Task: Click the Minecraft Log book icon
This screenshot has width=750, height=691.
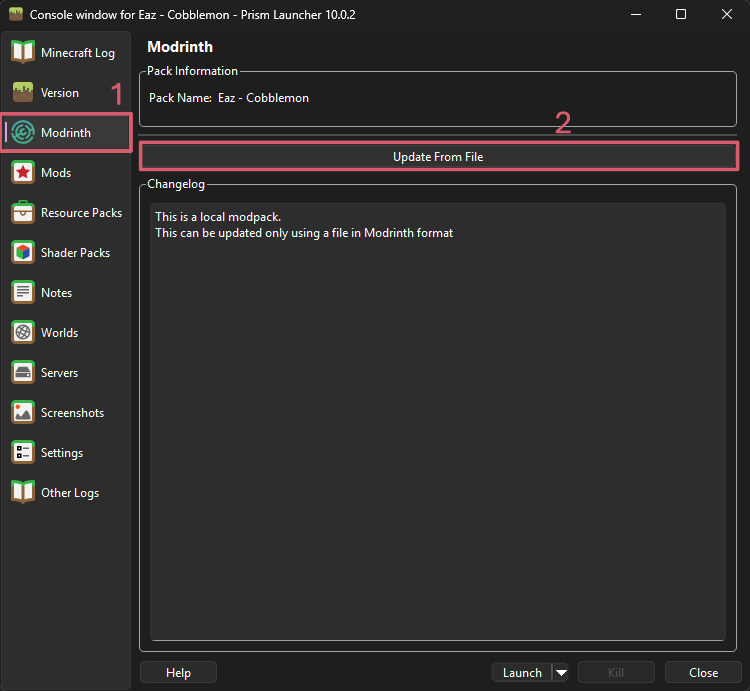Action: [x=22, y=52]
